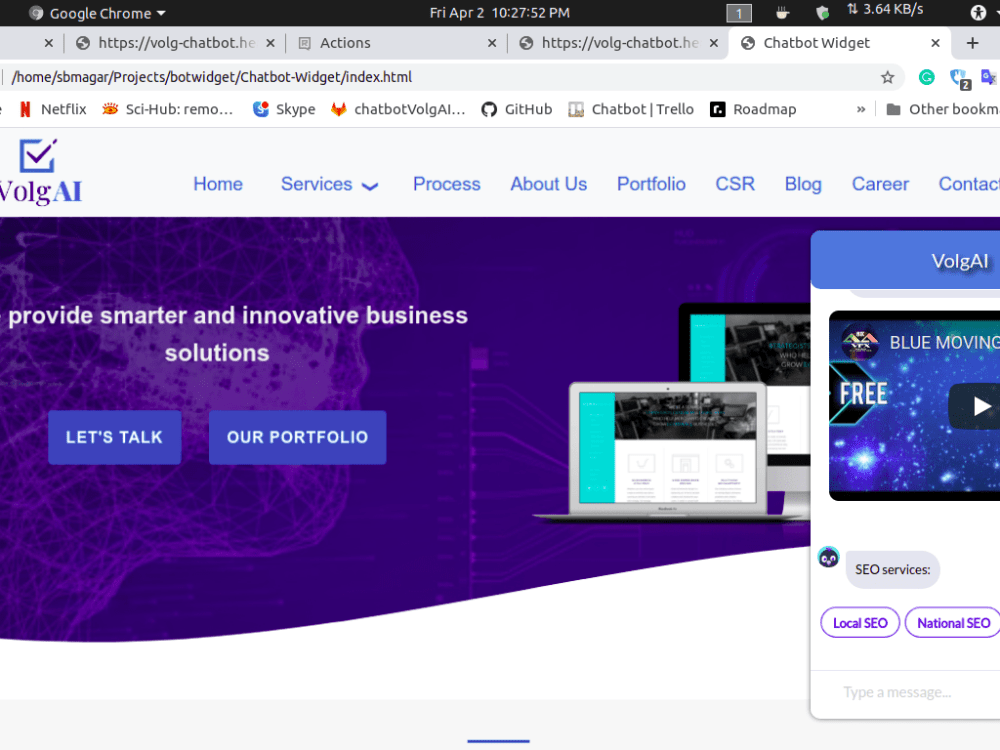The width and height of the screenshot is (1000, 750).
Task: Click the bookmark star in the address bar
Action: [887, 76]
